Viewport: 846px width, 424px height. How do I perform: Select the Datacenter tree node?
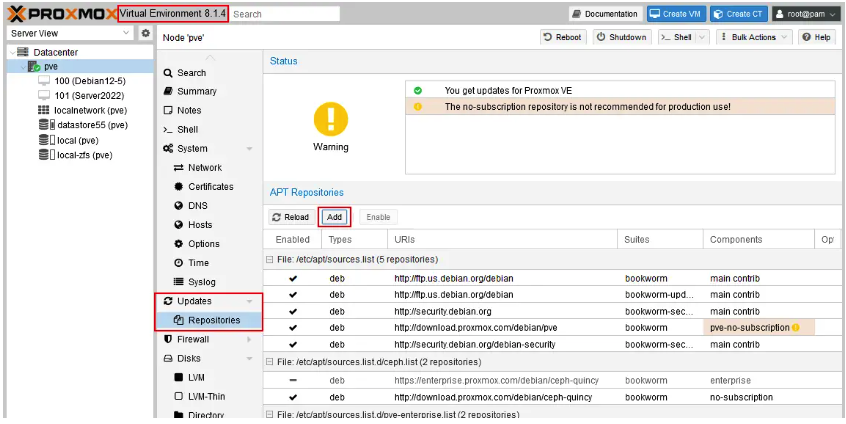[x=55, y=52]
